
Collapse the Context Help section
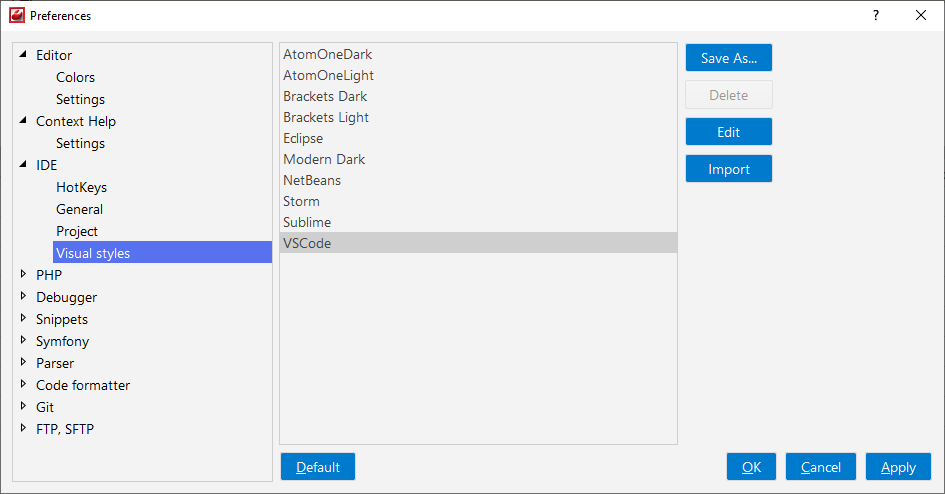pyautogui.click(x=23, y=120)
